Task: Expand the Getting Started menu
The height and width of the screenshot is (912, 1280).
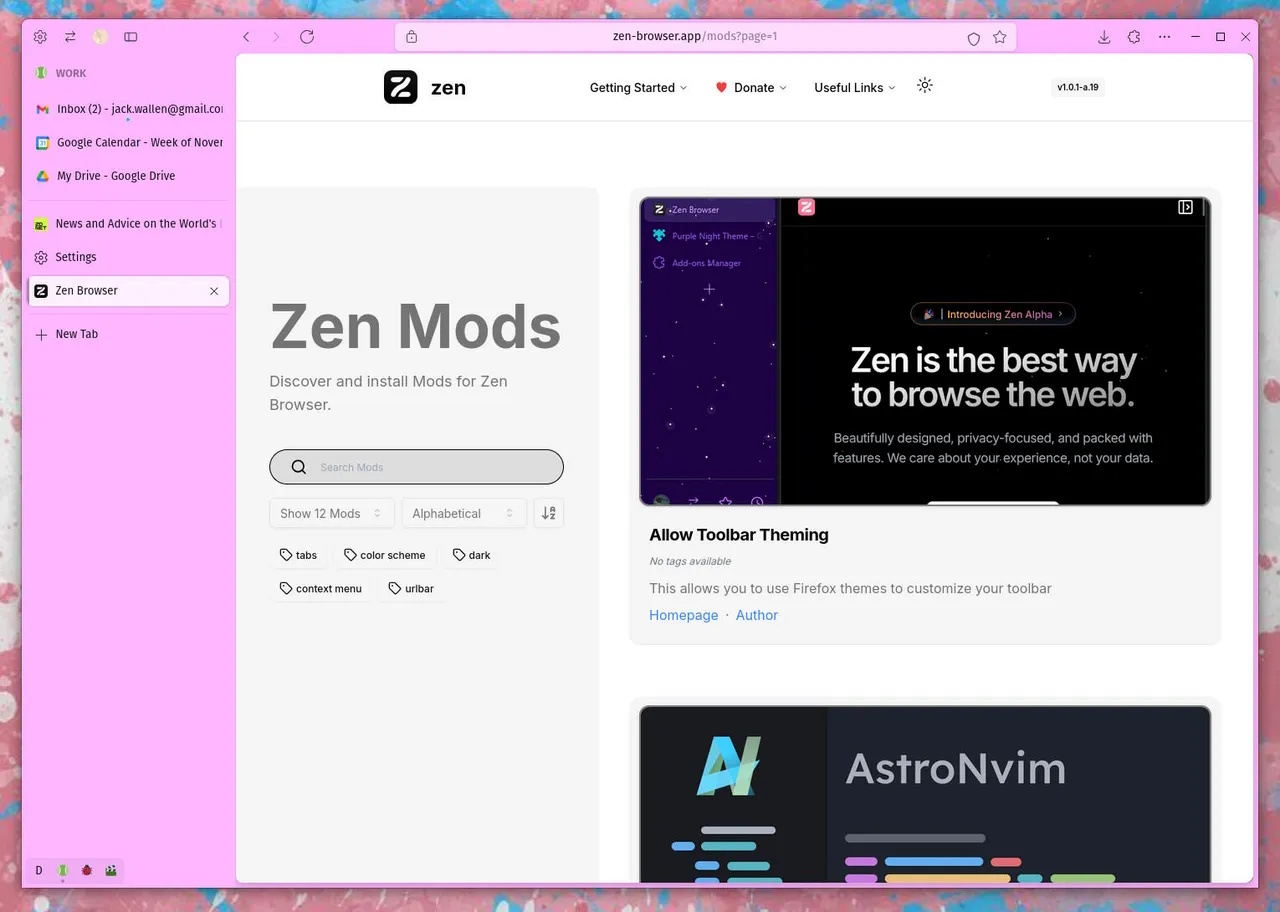Action: [x=639, y=88]
